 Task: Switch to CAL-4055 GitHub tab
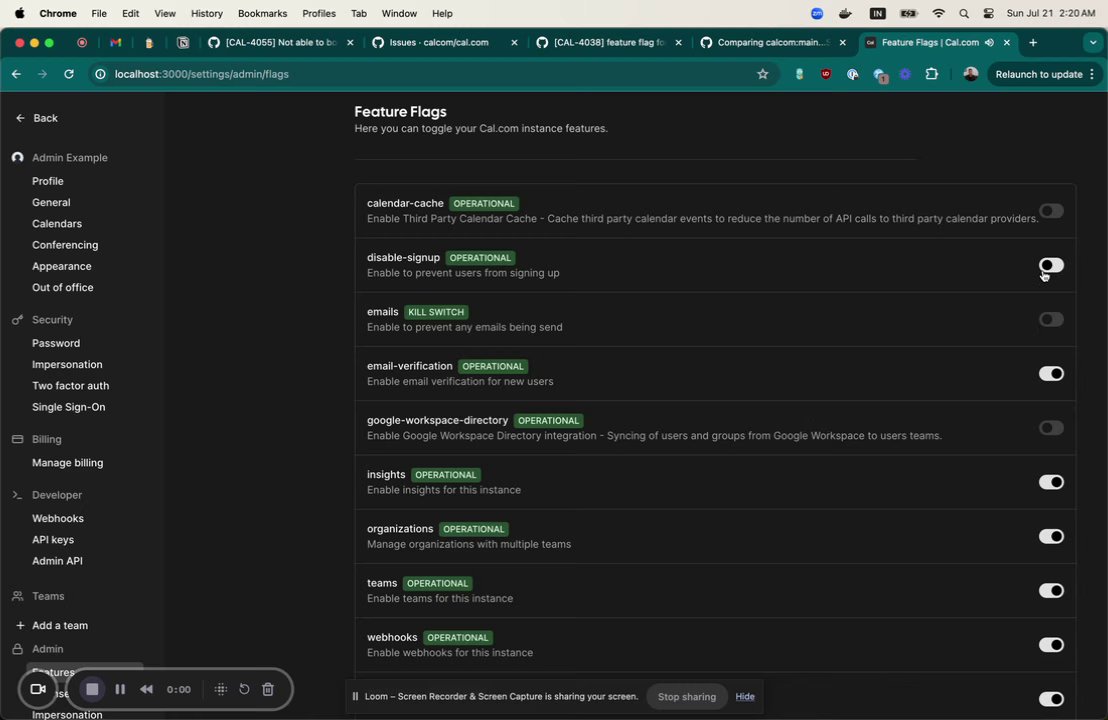point(281,42)
